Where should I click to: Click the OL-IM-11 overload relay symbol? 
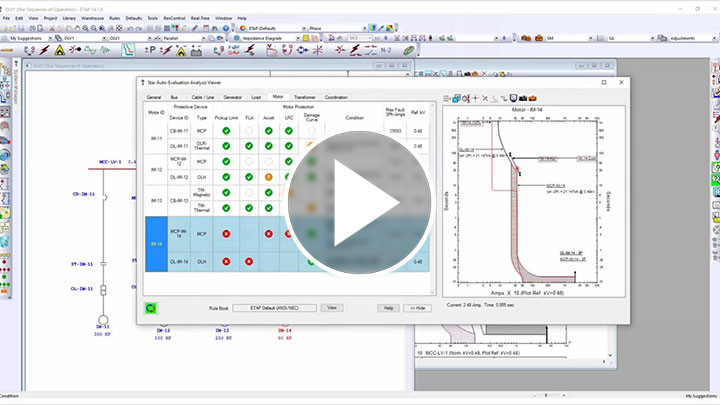pos(103,290)
